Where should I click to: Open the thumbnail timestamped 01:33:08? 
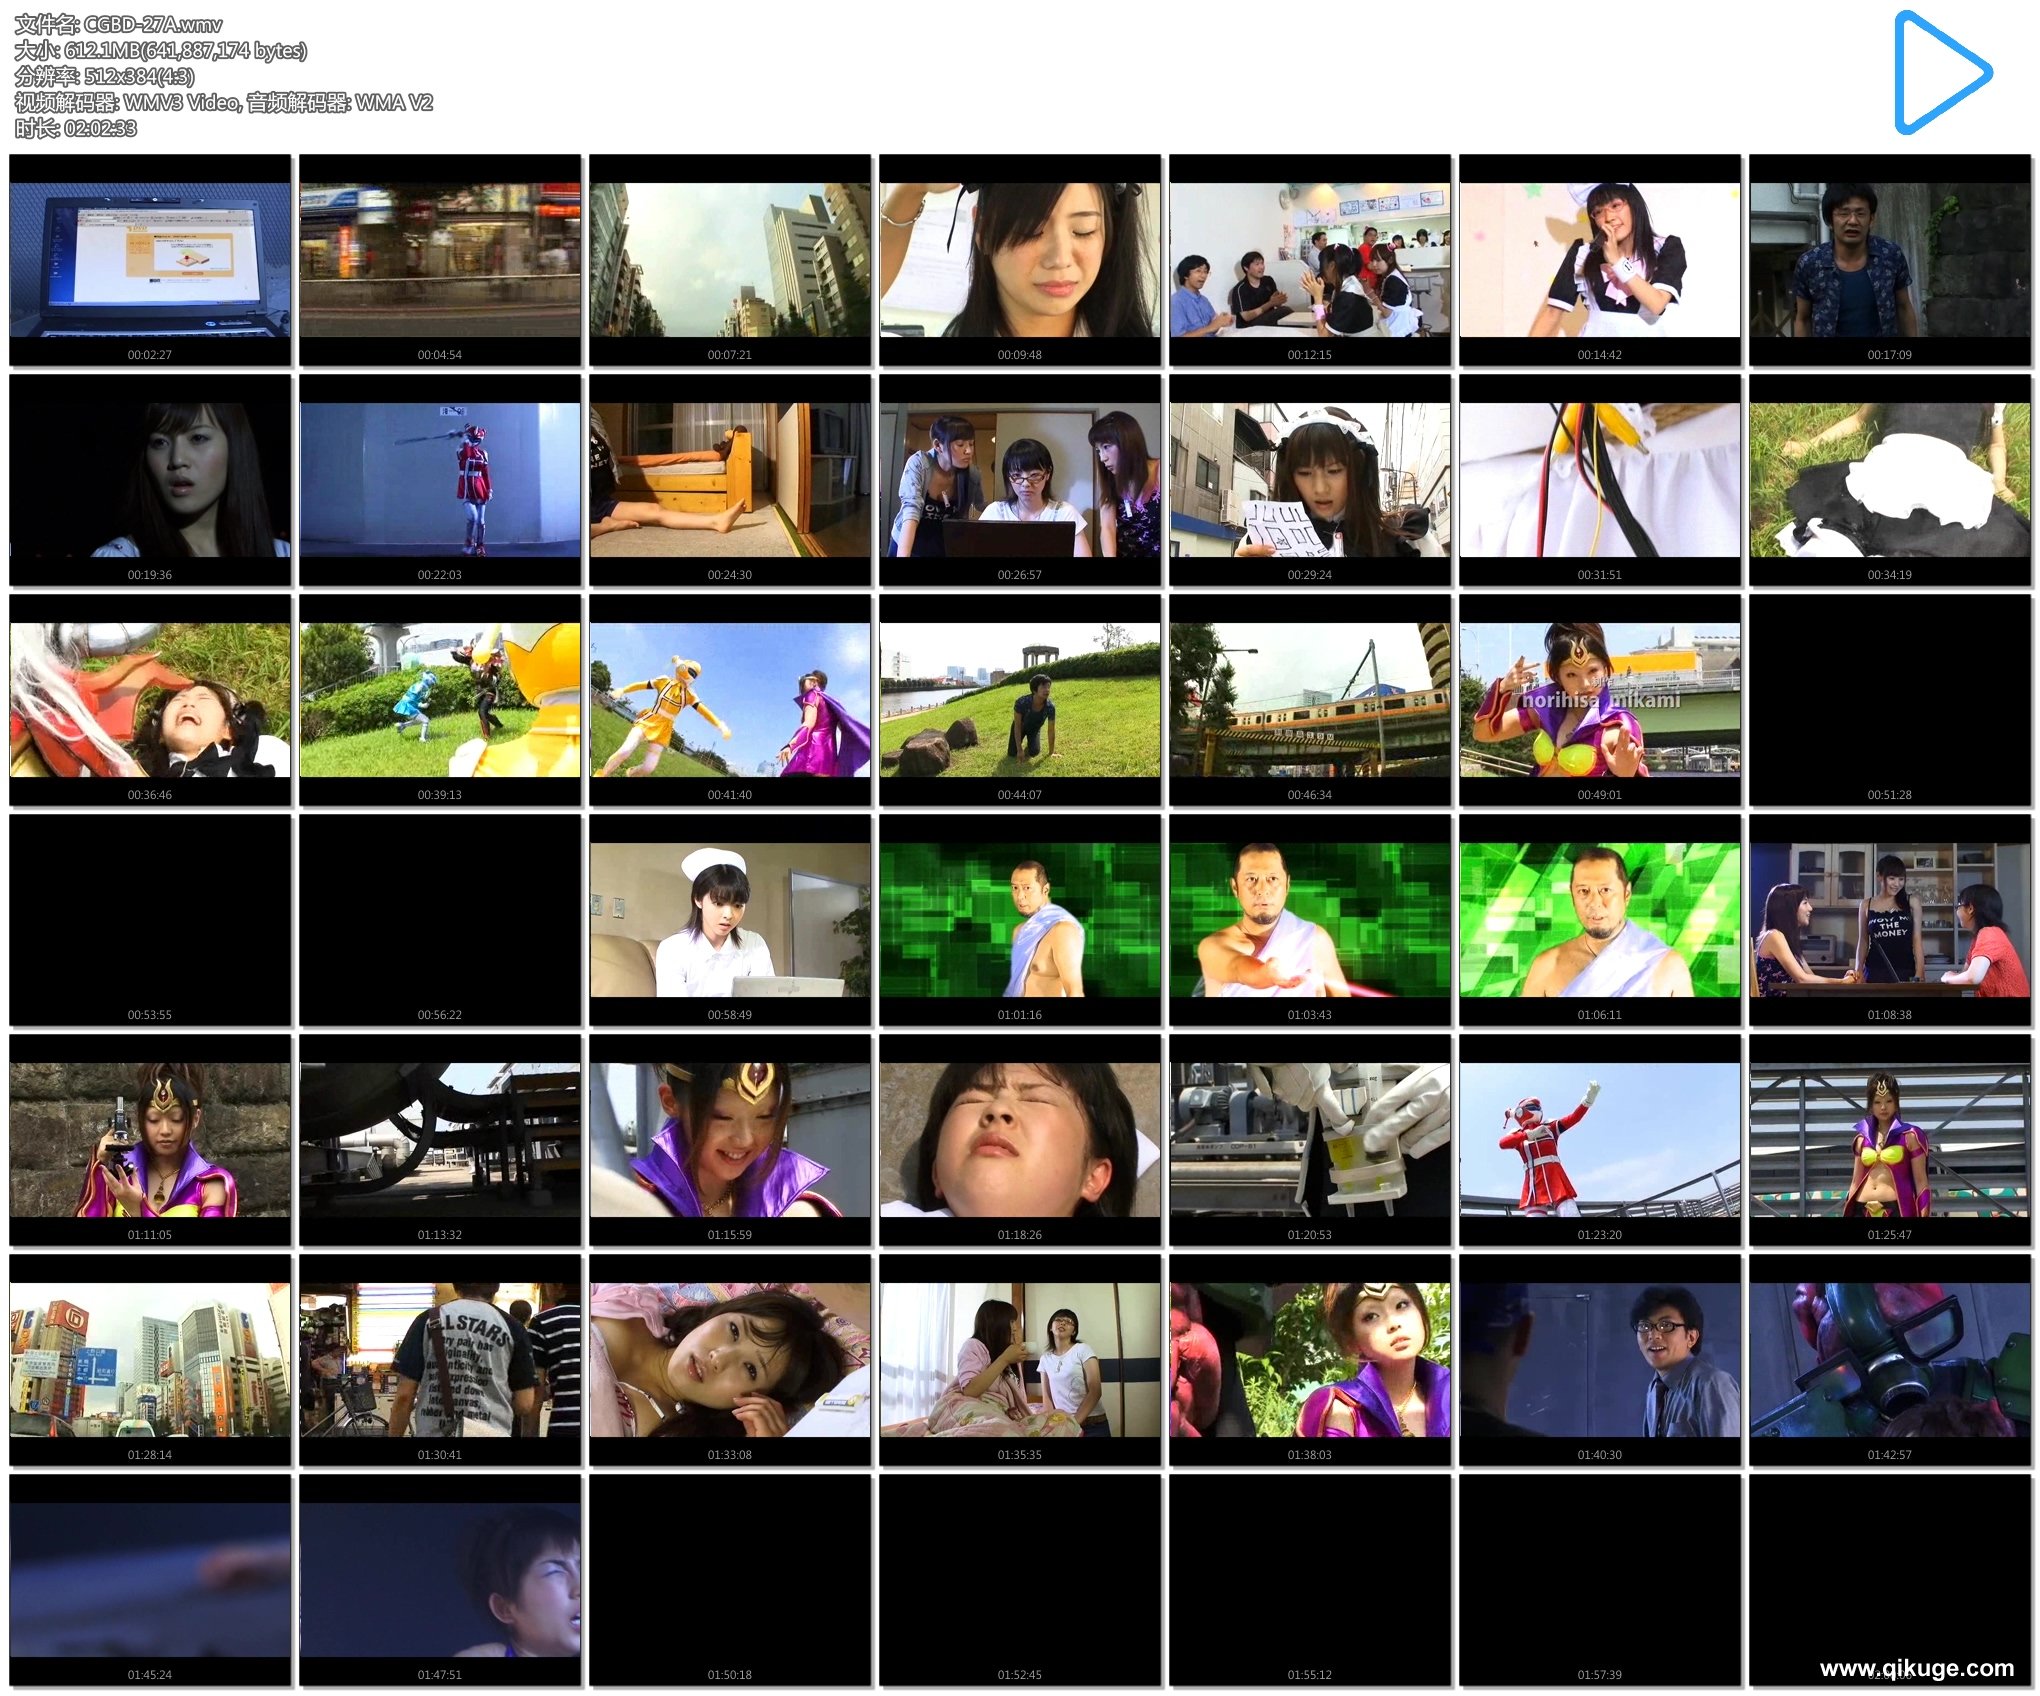(729, 1360)
